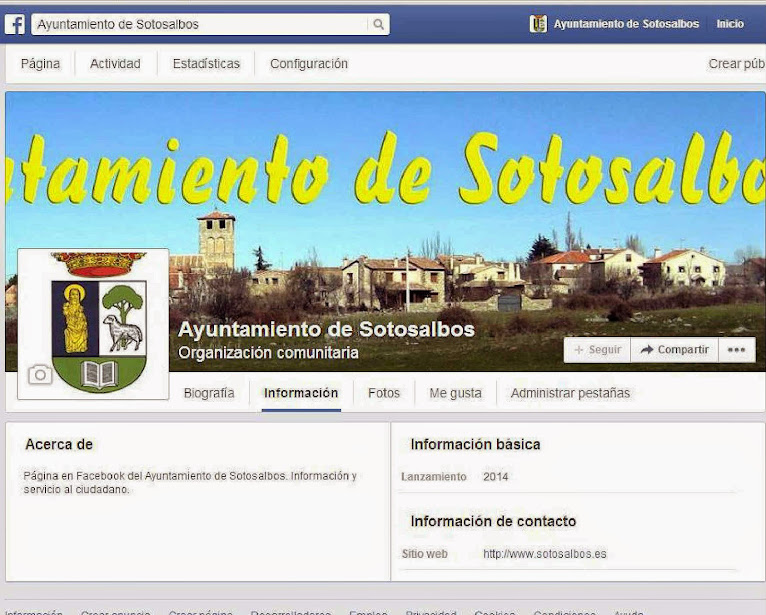Viewport: 766px width, 615px height.
Task: Click the search magnifier icon
Action: pos(378,24)
